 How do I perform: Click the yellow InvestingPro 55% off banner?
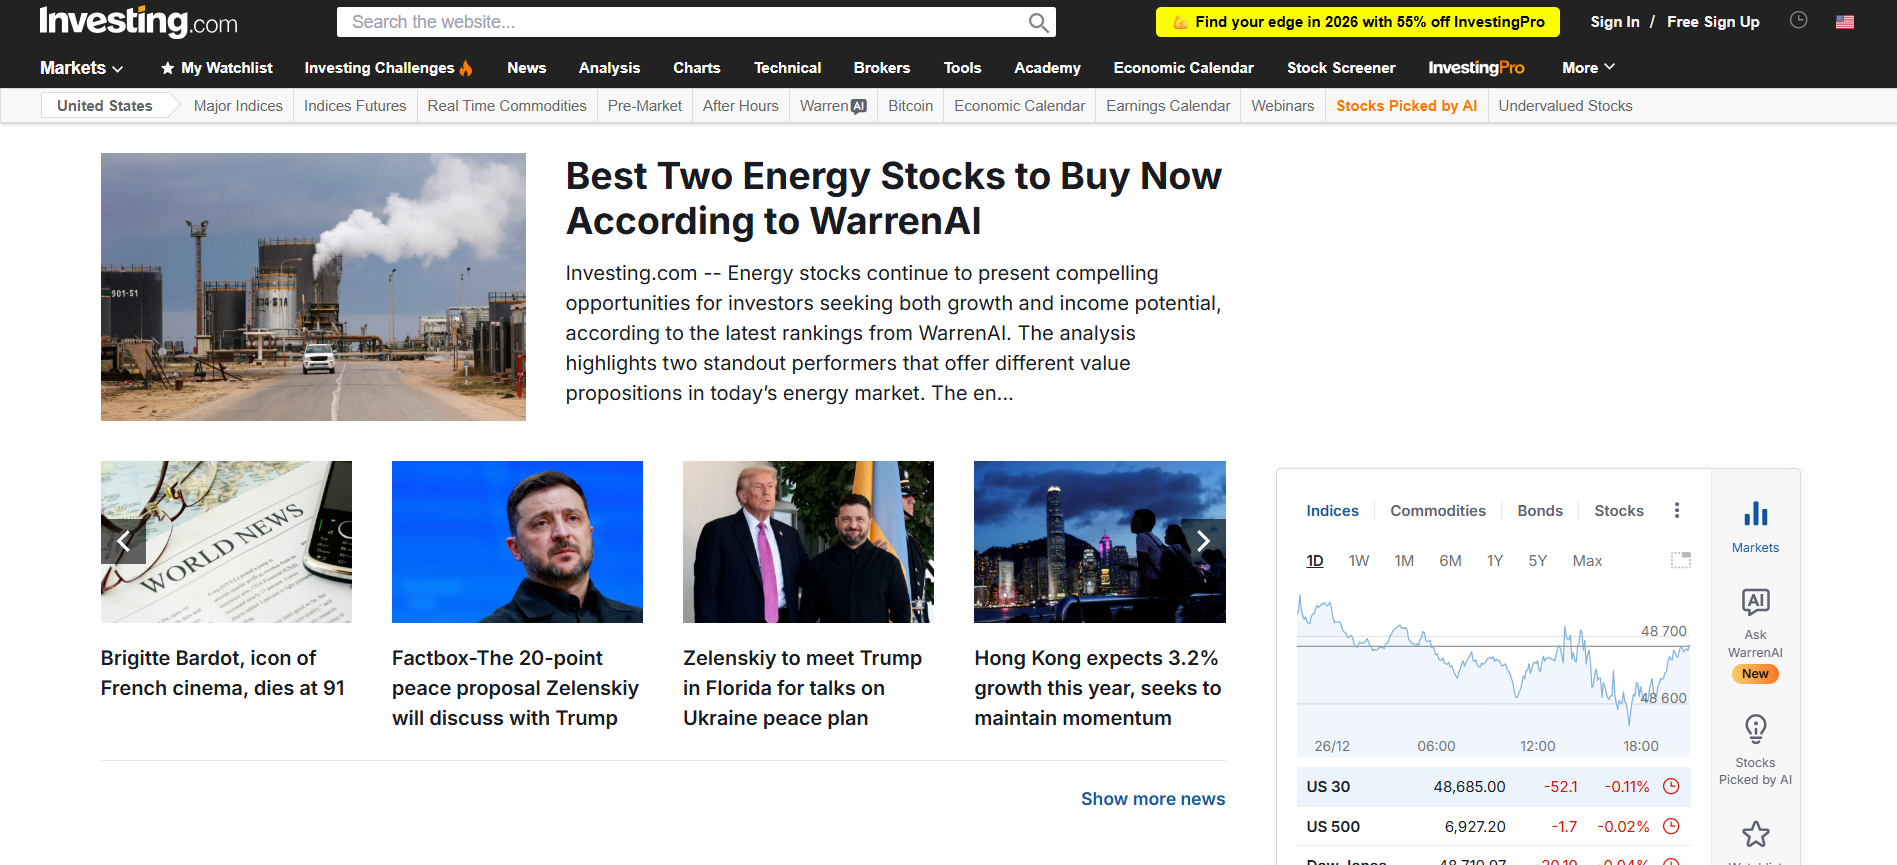tap(1357, 22)
